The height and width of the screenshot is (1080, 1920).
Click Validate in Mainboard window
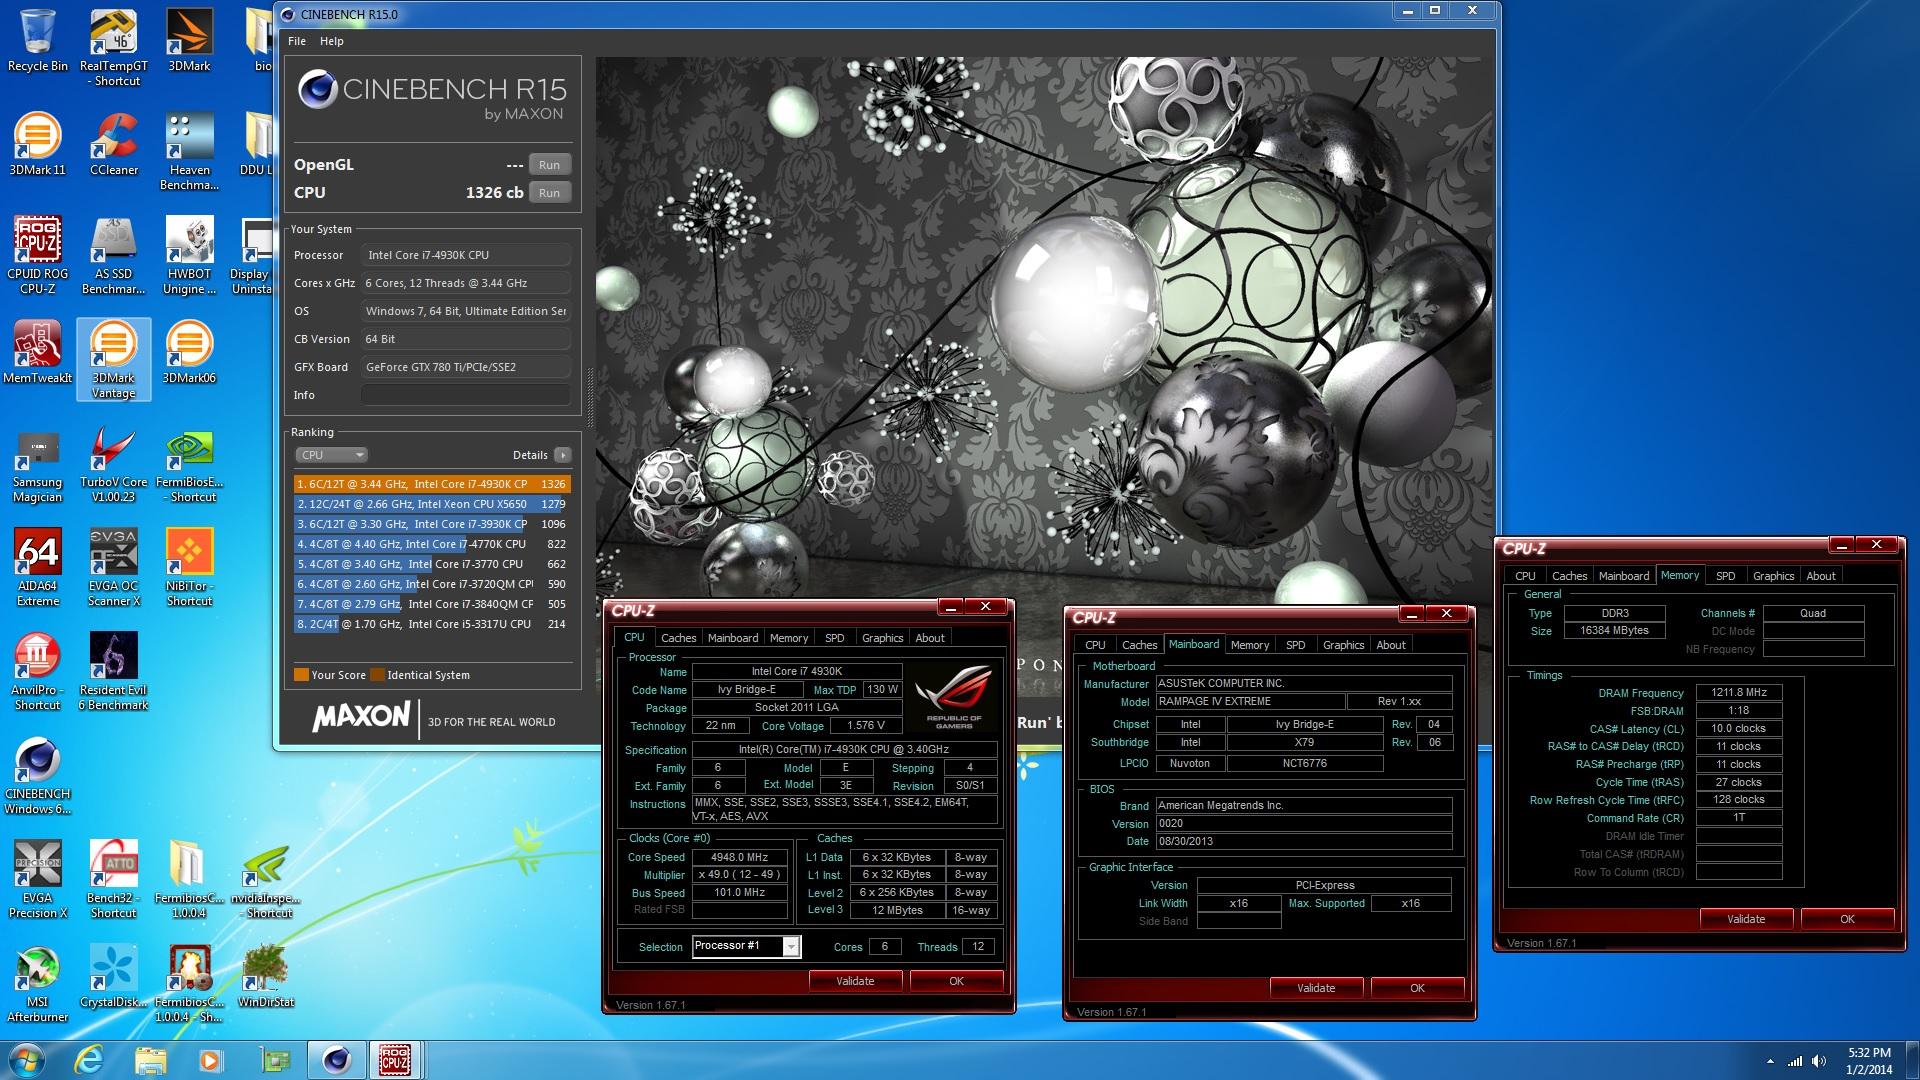pos(1316,988)
